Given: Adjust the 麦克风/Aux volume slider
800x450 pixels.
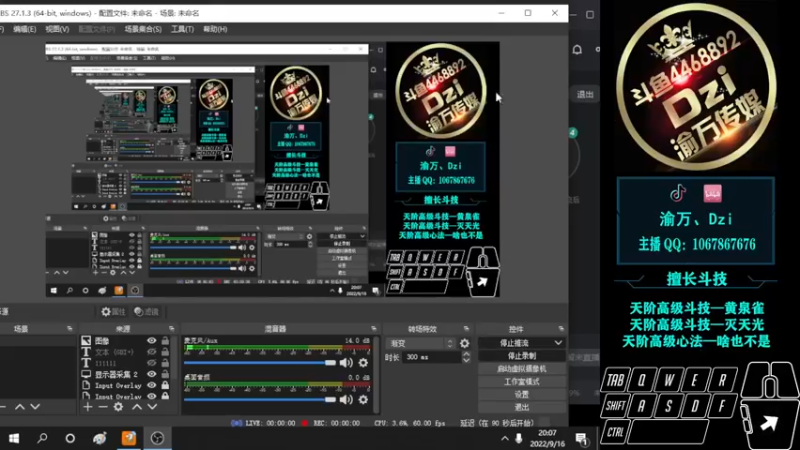Looking at the screenshot, I should pyautogui.click(x=260, y=362).
